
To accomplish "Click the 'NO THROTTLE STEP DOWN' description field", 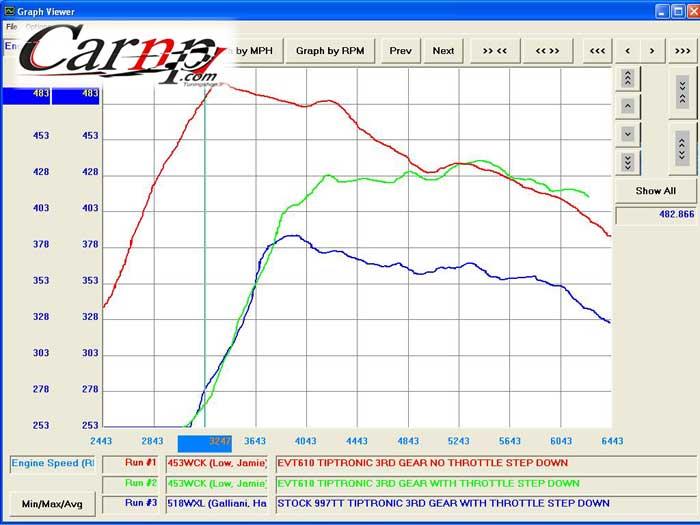I will [x=486, y=463].
